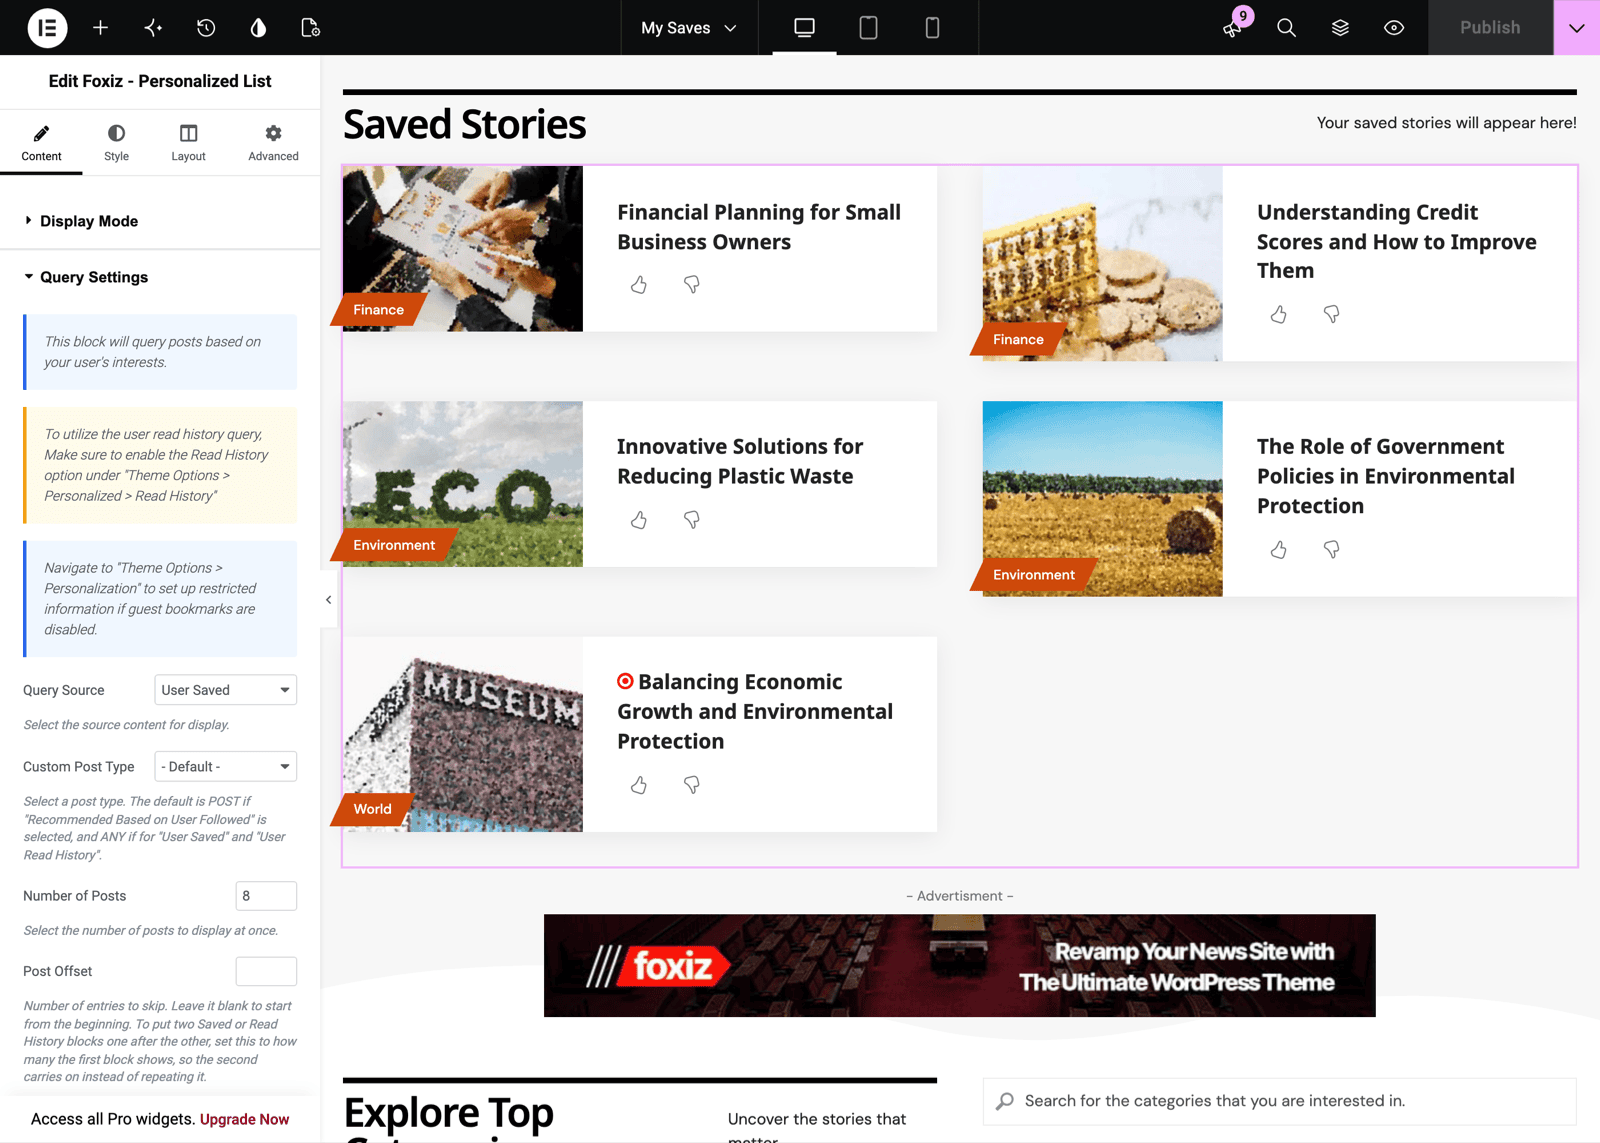
Task: Expand the Display Mode section
Action: tap(160, 221)
